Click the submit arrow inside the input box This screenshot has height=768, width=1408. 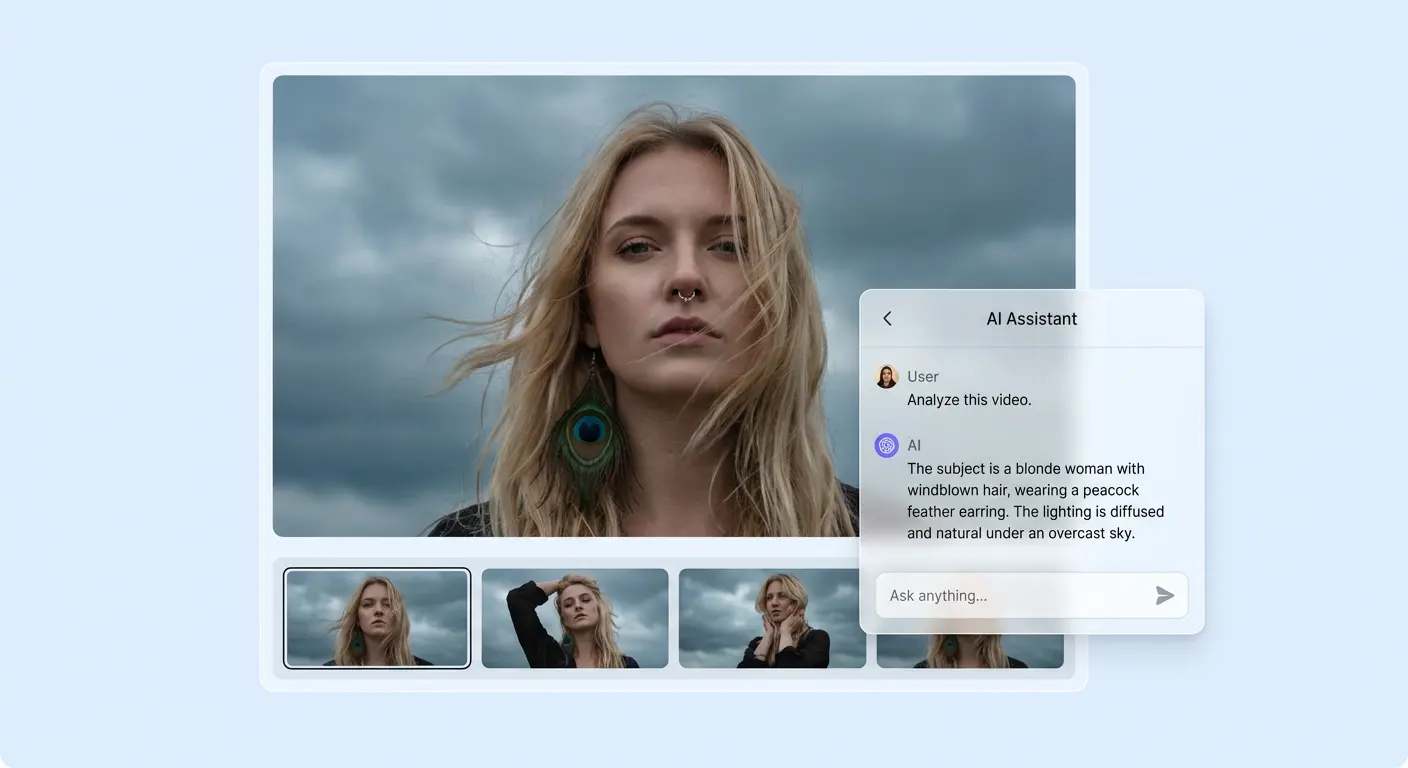[x=1164, y=595]
